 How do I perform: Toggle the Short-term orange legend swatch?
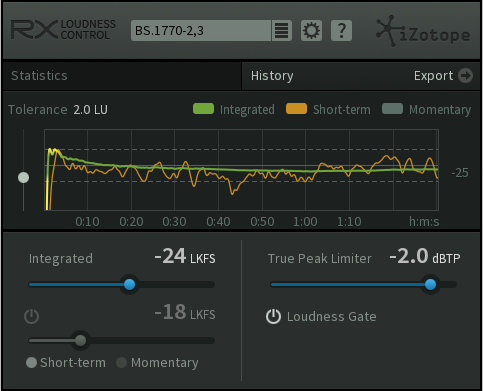point(296,109)
